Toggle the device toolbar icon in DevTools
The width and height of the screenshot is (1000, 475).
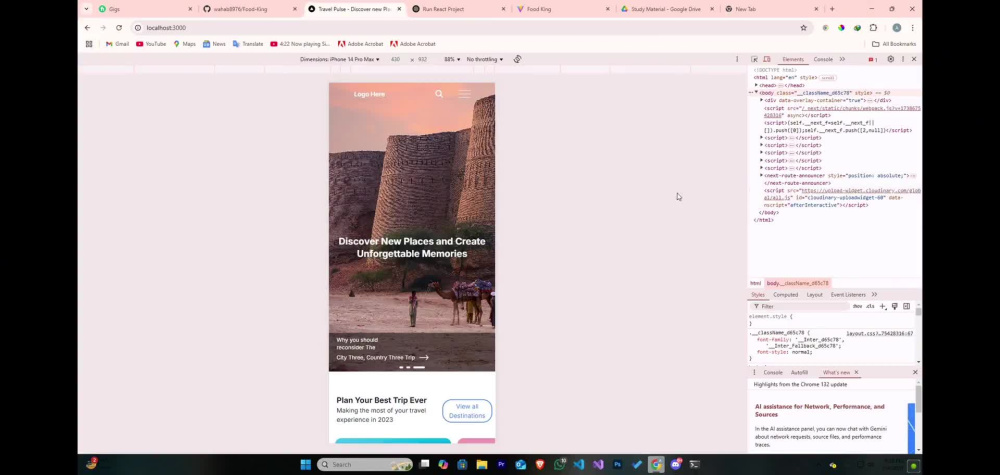[767, 59]
